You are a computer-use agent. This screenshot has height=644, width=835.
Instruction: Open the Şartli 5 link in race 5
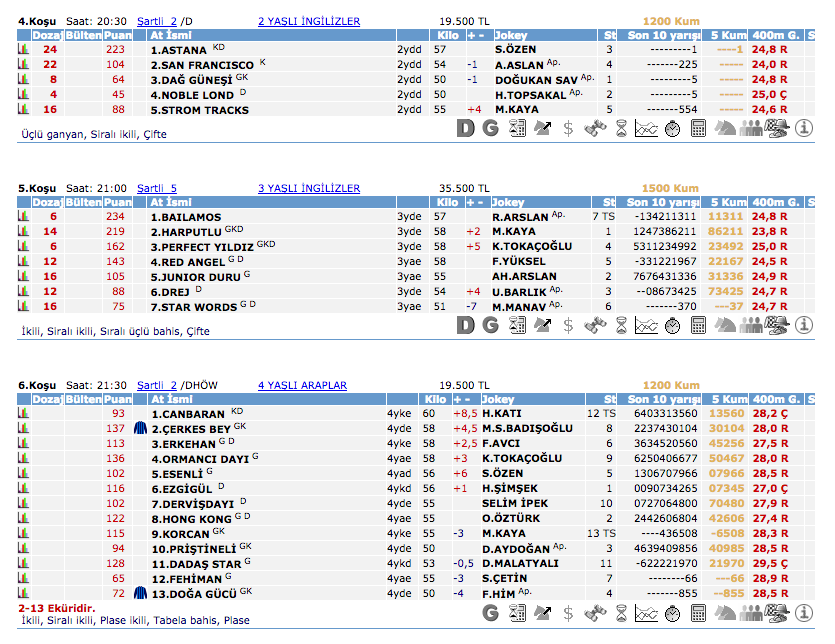[x=157, y=188]
